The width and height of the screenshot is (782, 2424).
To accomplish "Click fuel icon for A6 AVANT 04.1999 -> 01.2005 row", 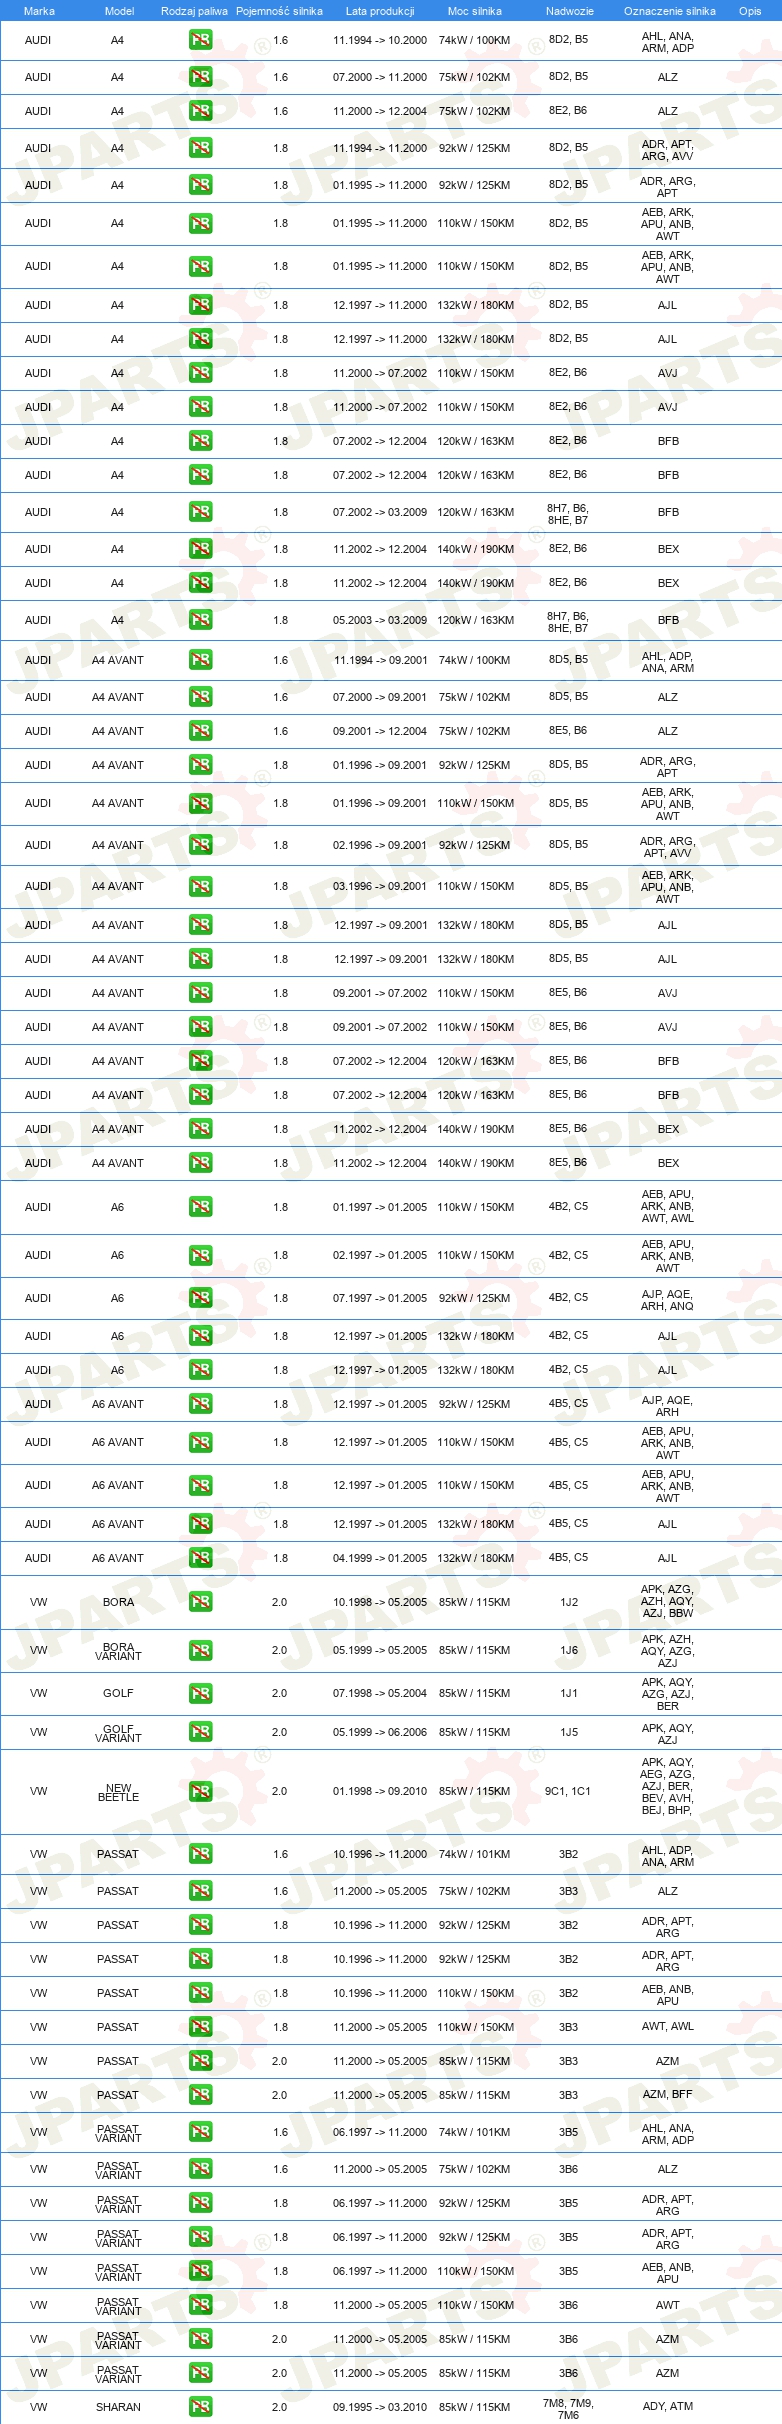I will pos(200,1558).
